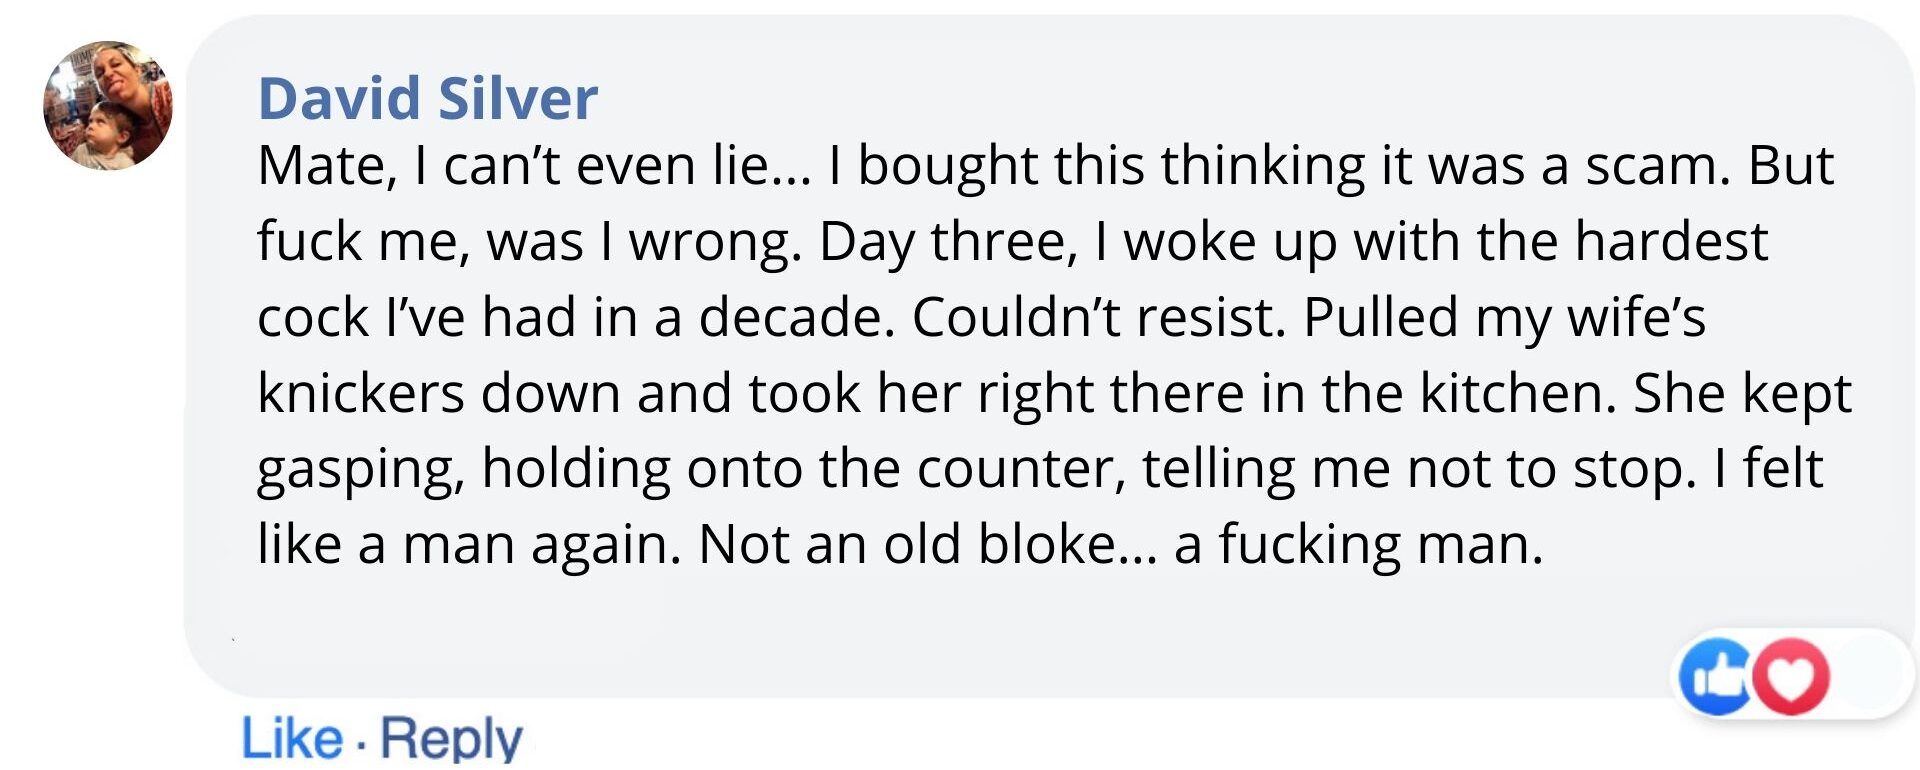This screenshot has width=1920, height=770.
Task: Click the dot separator between Like and Reply
Action: 360,741
